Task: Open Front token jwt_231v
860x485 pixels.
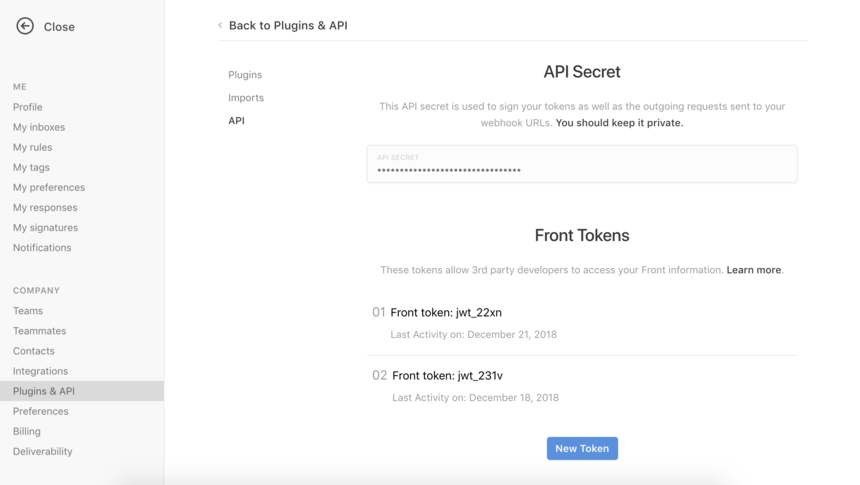Action: click(448, 375)
